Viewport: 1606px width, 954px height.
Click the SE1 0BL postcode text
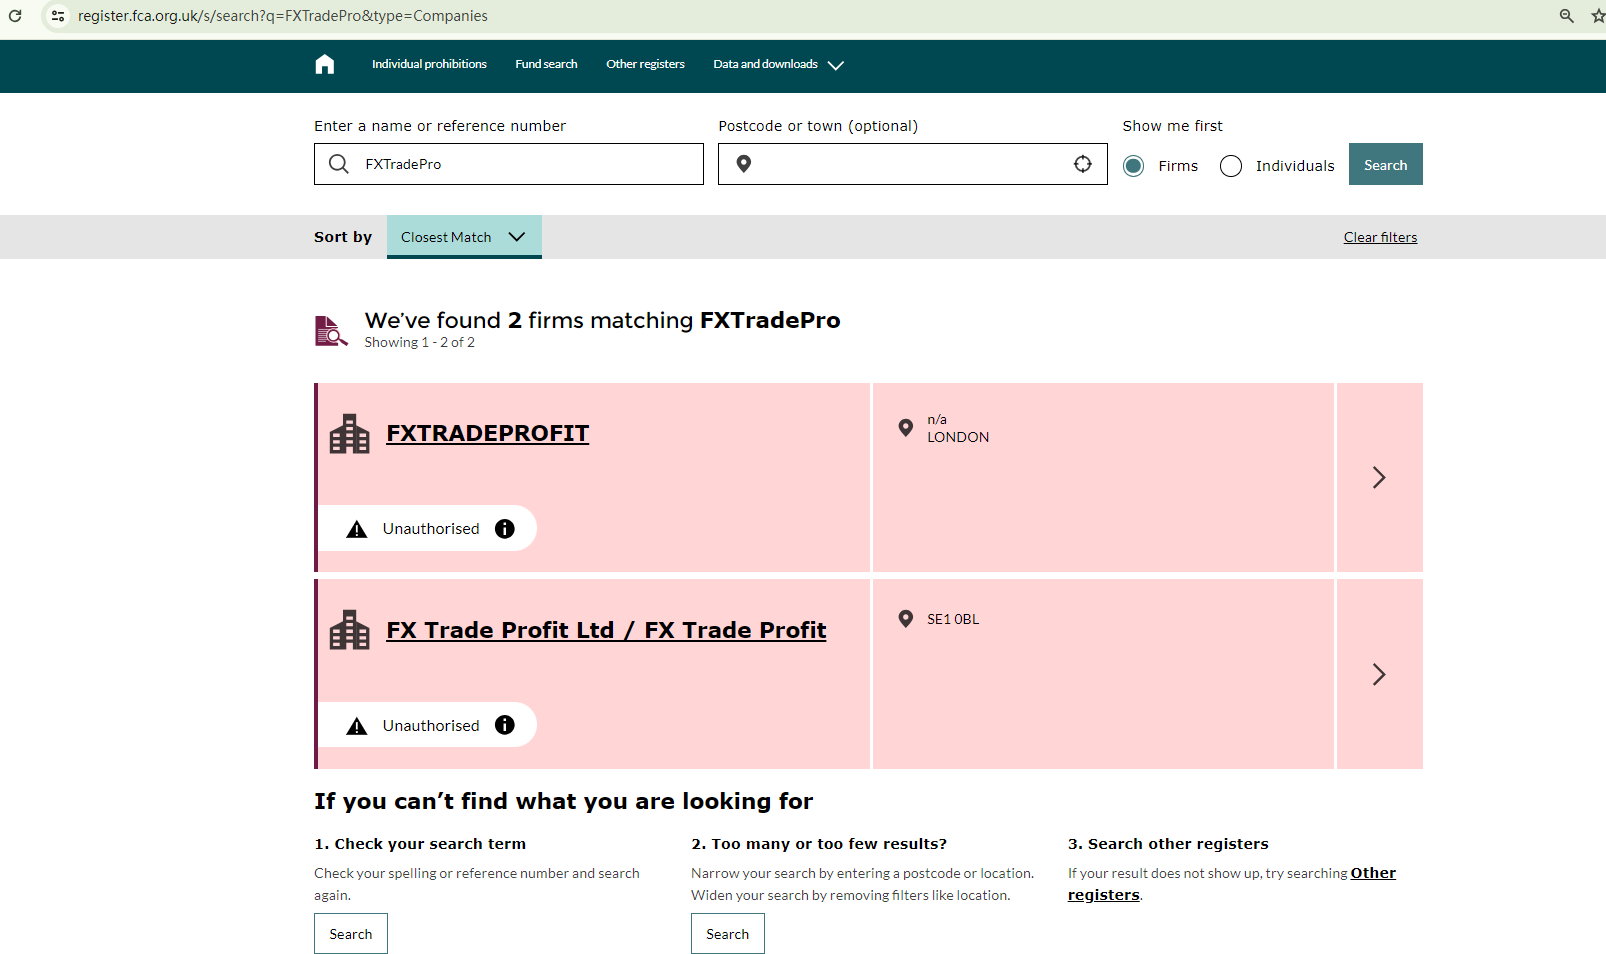coord(953,619)
